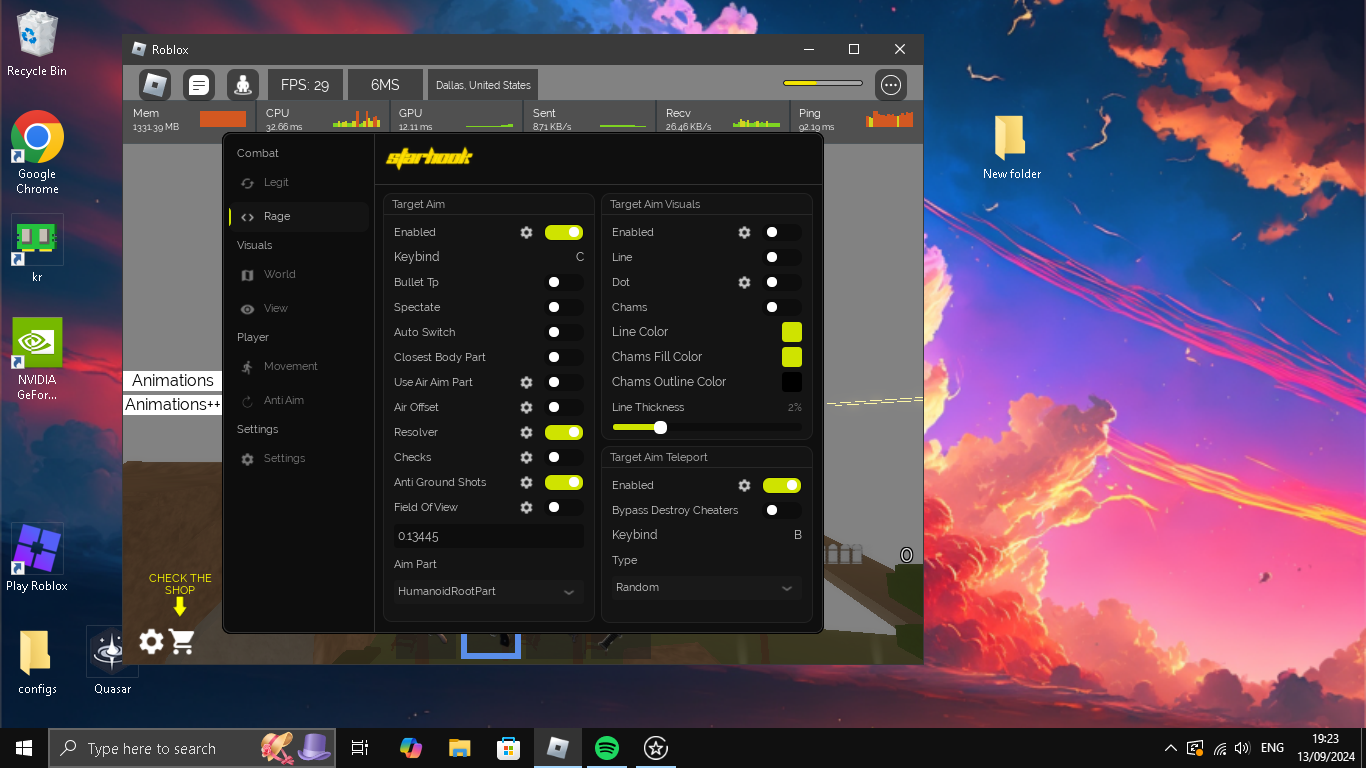1366x768 pixels.
Task: Open the Windows Start menu
Action: [24, 748]
